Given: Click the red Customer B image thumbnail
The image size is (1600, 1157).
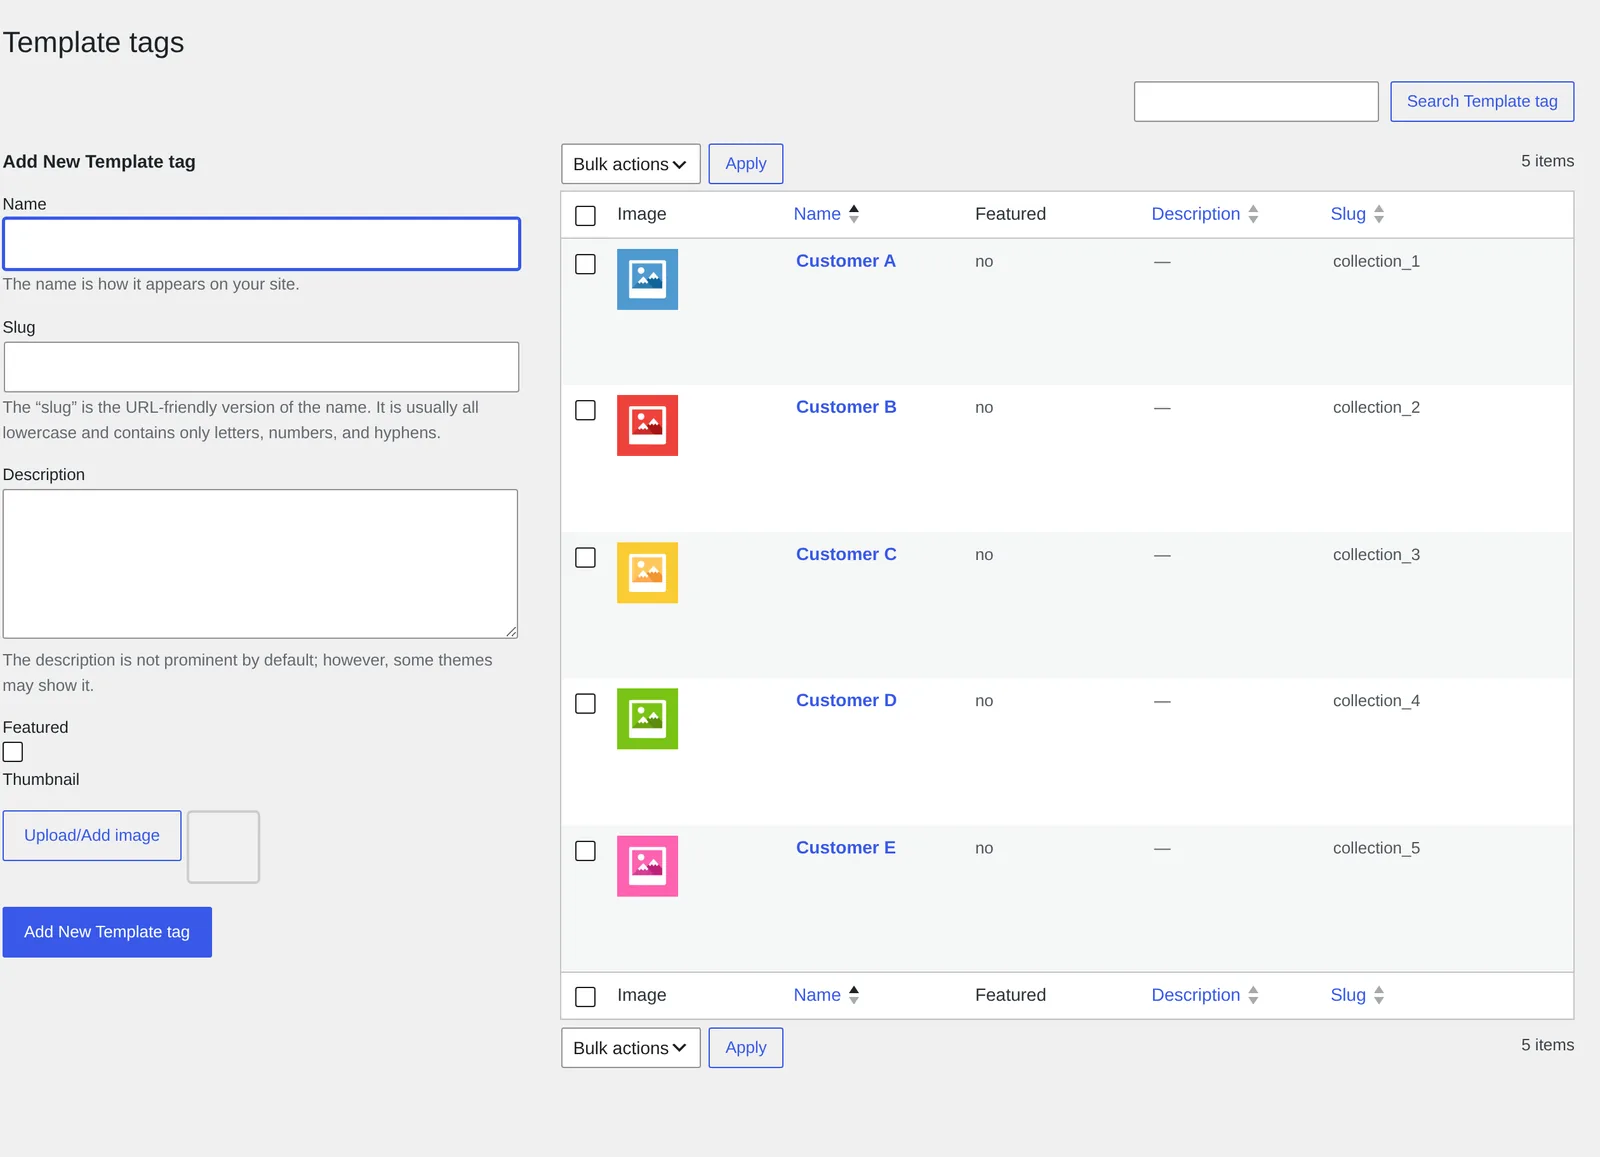Looking at the screenshot, I should (x=647, y=425).
